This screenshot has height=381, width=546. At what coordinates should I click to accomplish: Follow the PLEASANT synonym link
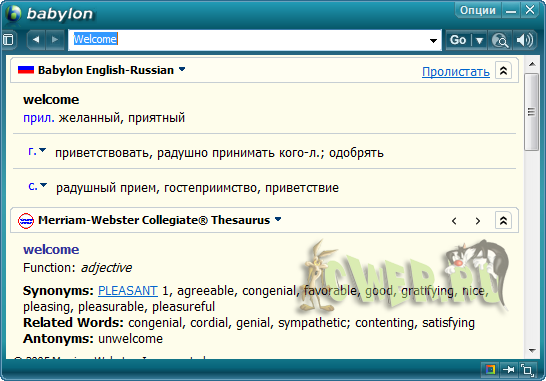[128, 290]
